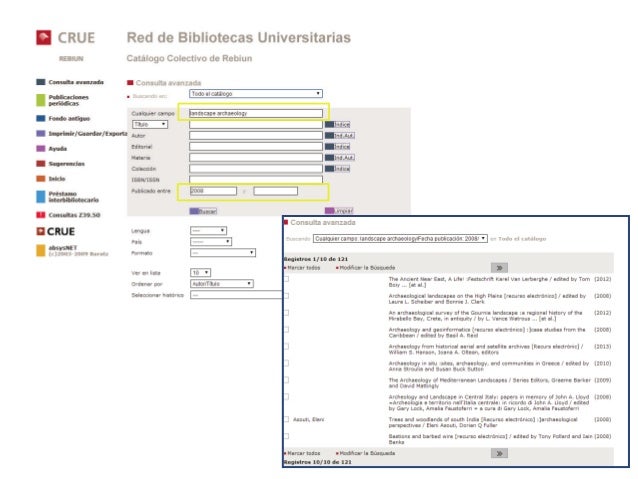638x479 pixels.
Task: Open the País dropdown
Action: [x=211, y=242]
